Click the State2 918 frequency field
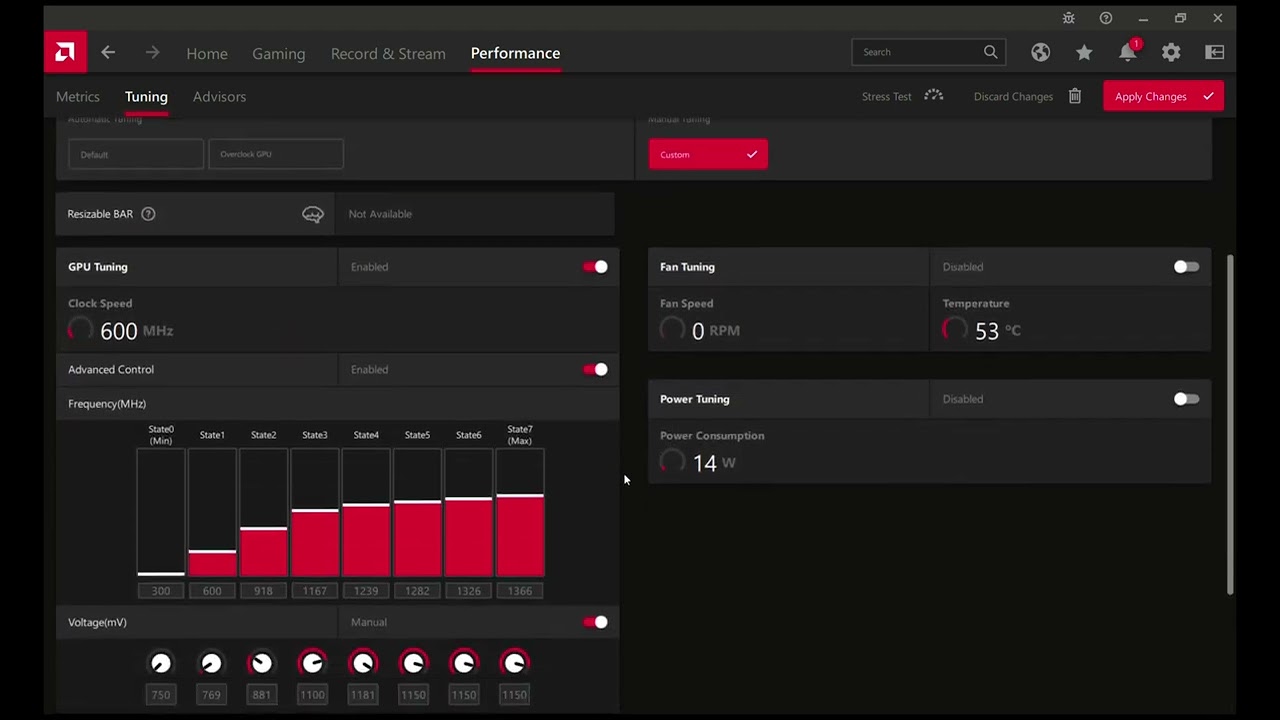1280x720 pixels. [263, 591]
